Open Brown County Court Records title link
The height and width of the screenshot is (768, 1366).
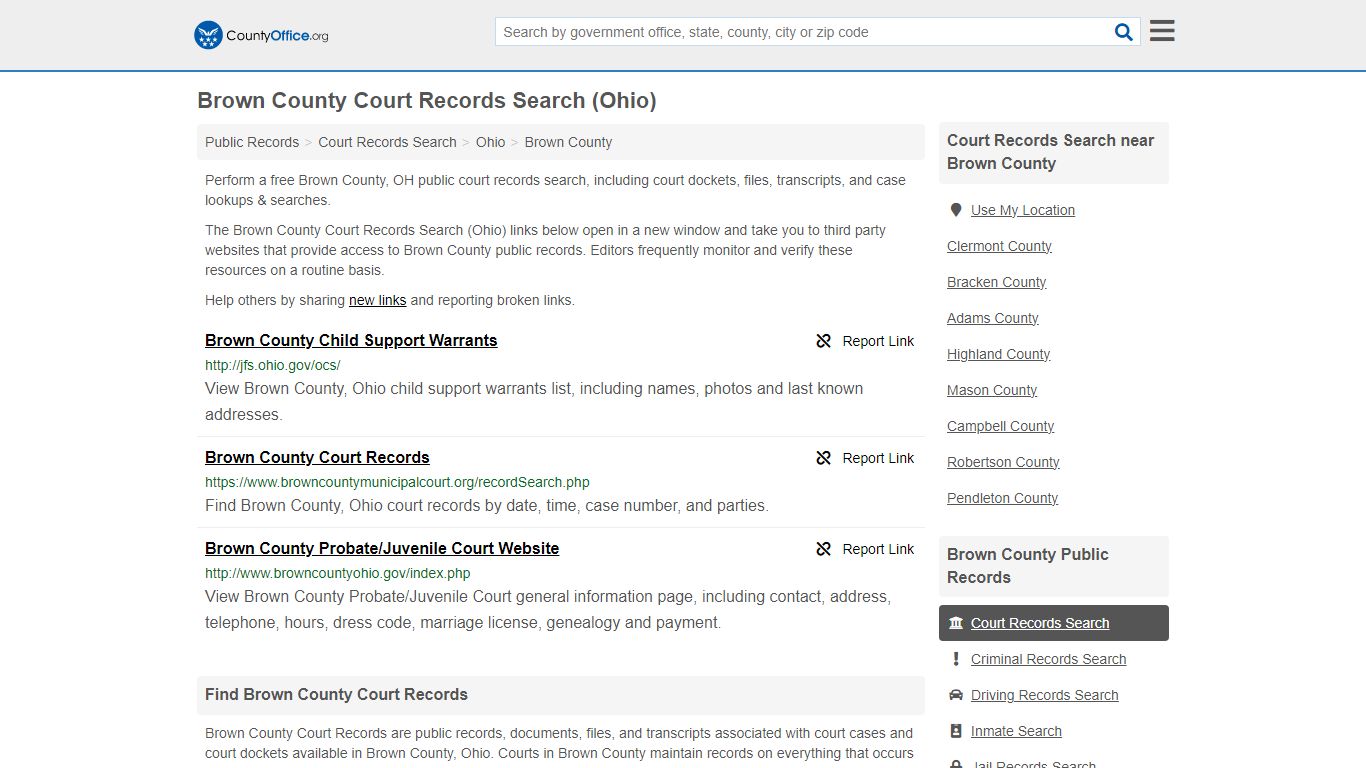pyautogui.click(x=317, y=457)
